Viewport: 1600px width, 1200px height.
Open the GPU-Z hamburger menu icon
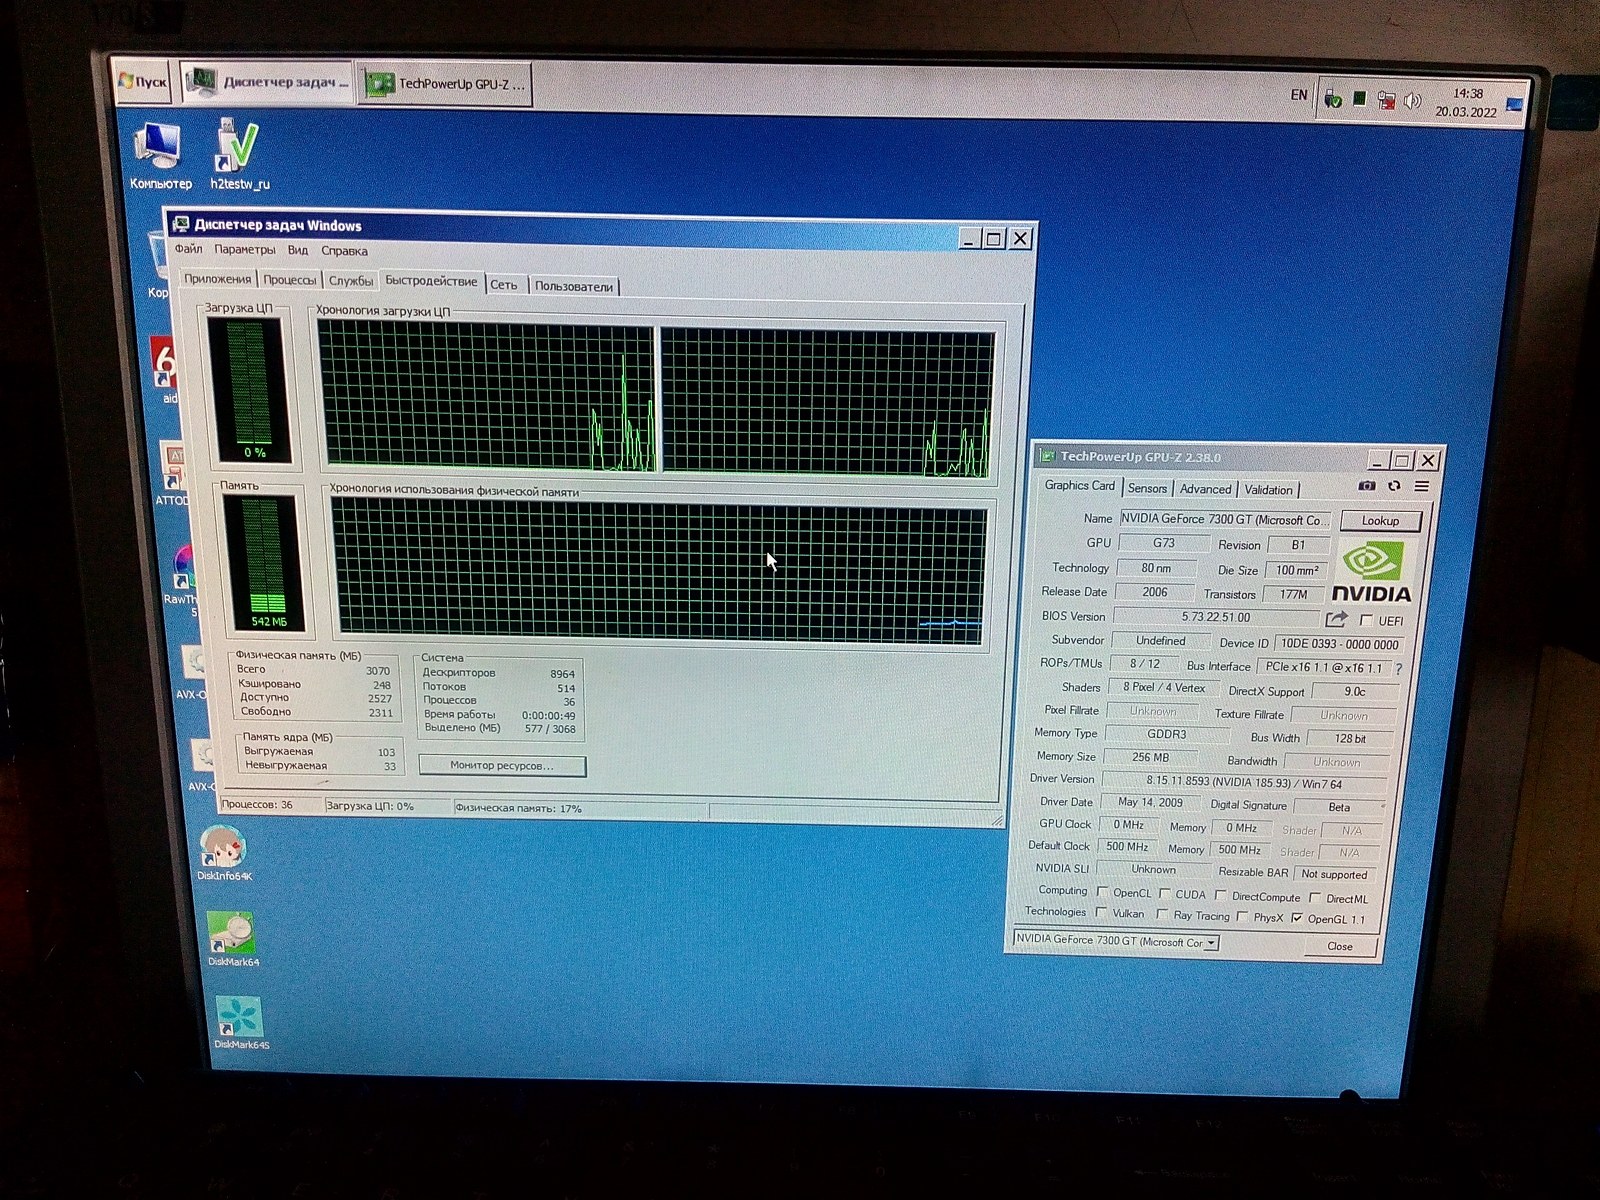click(x=1421, y=486)
